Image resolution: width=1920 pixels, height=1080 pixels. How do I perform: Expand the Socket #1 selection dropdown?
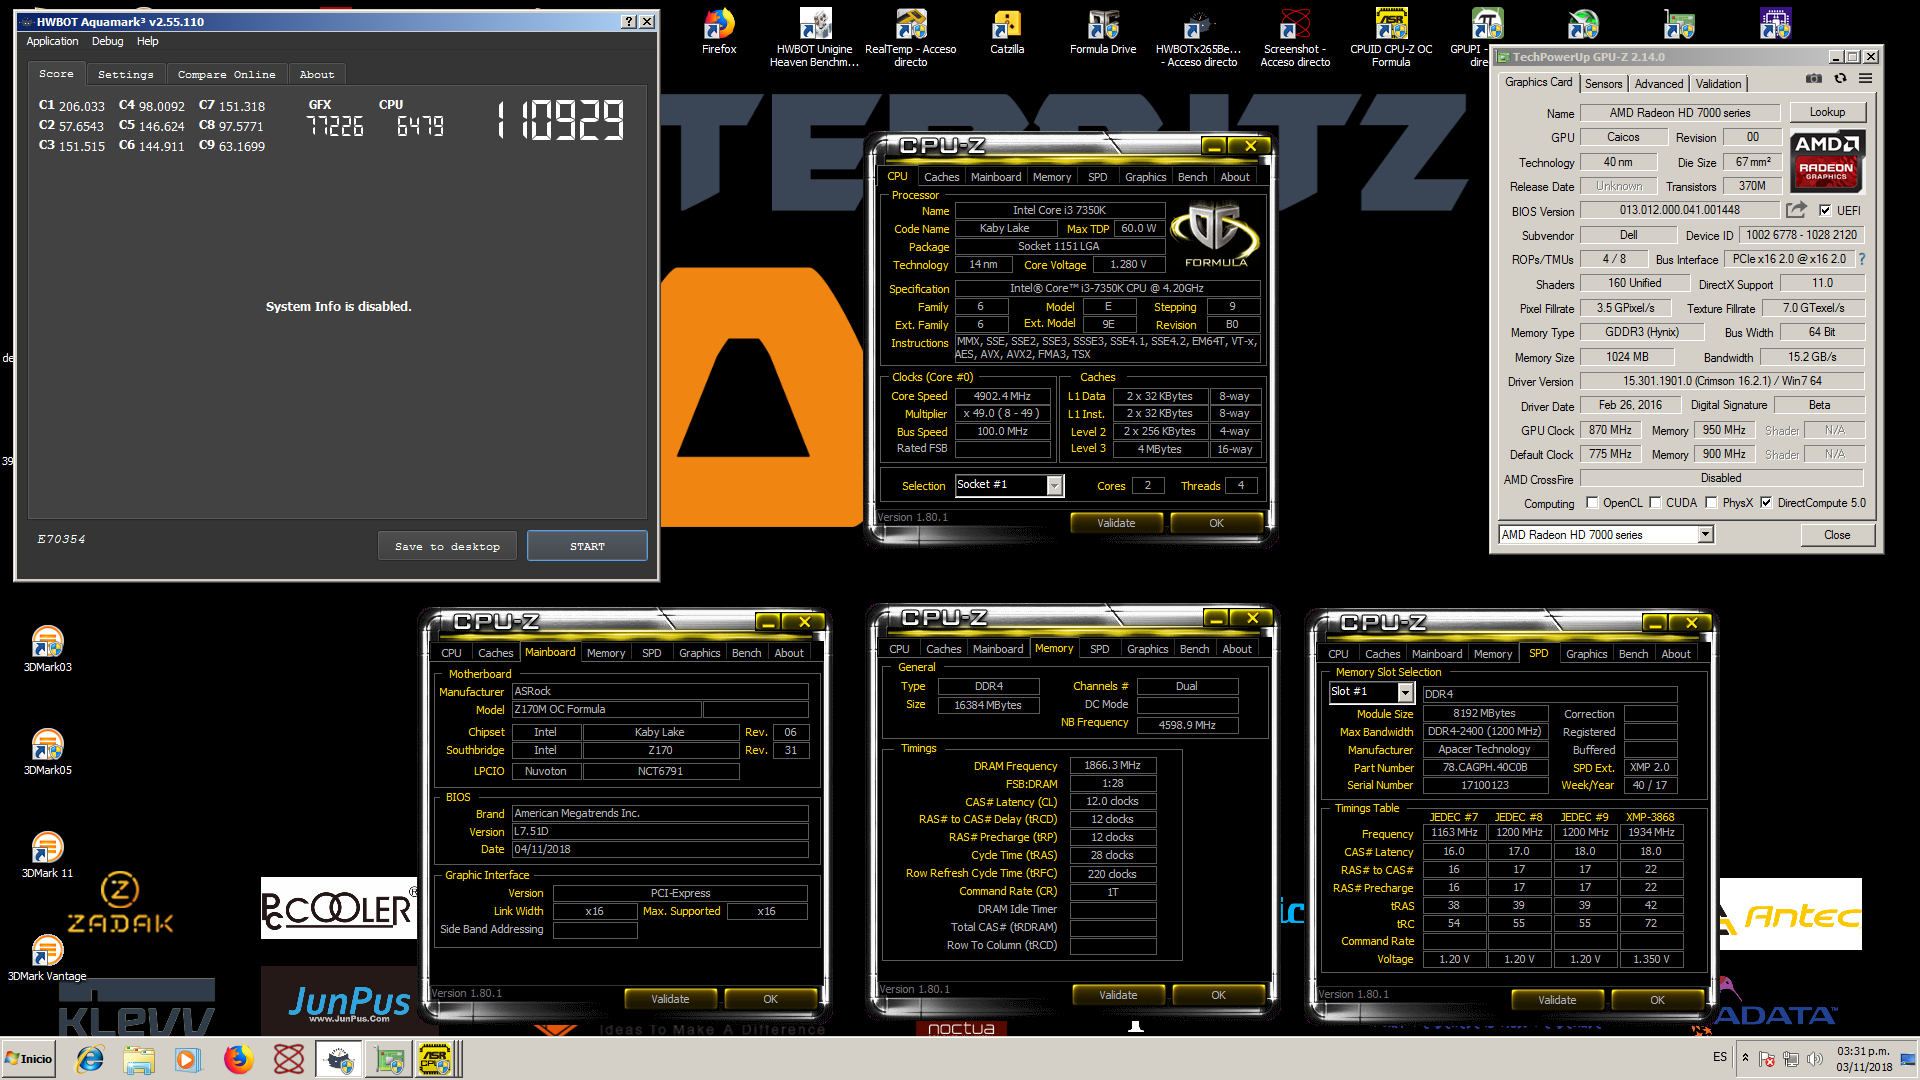coord(1054,485)
